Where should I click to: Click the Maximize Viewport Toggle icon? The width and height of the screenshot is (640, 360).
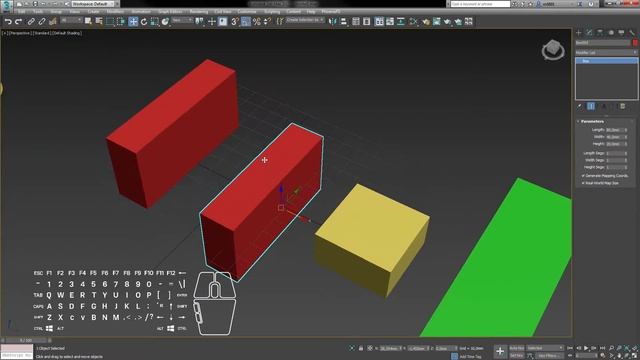634,356
